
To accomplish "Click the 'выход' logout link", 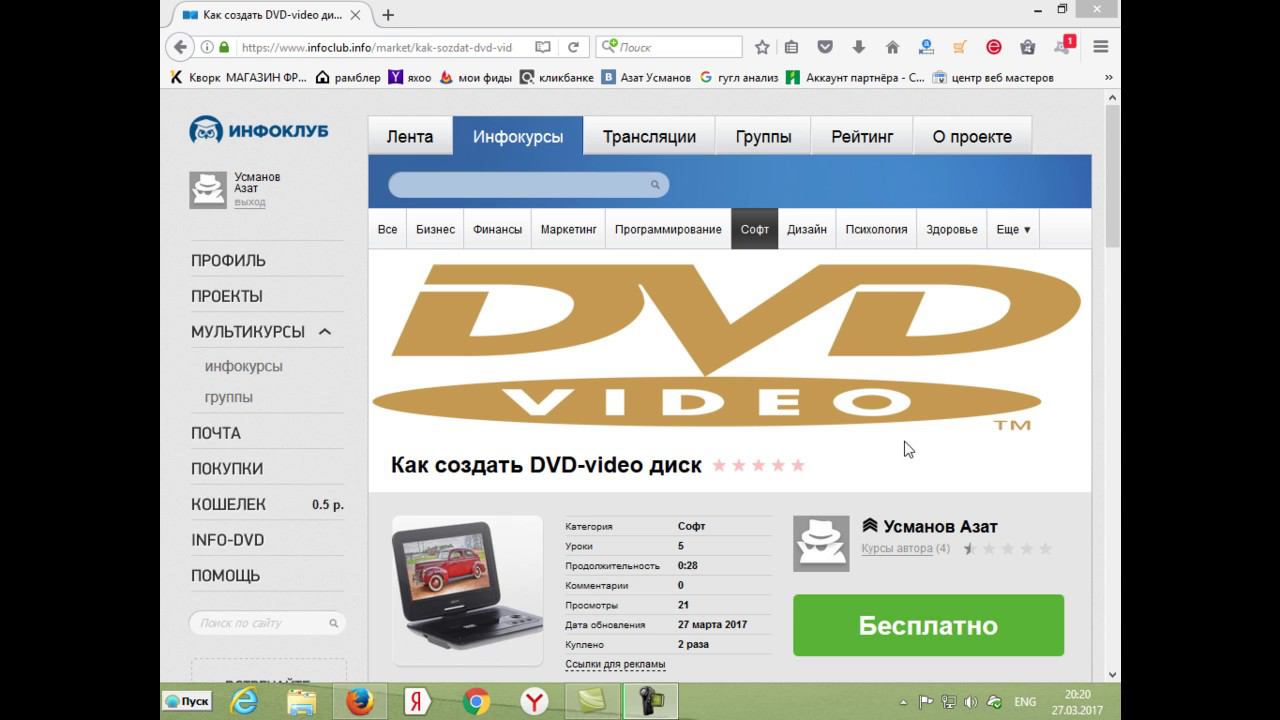I will tap(250, 202).
